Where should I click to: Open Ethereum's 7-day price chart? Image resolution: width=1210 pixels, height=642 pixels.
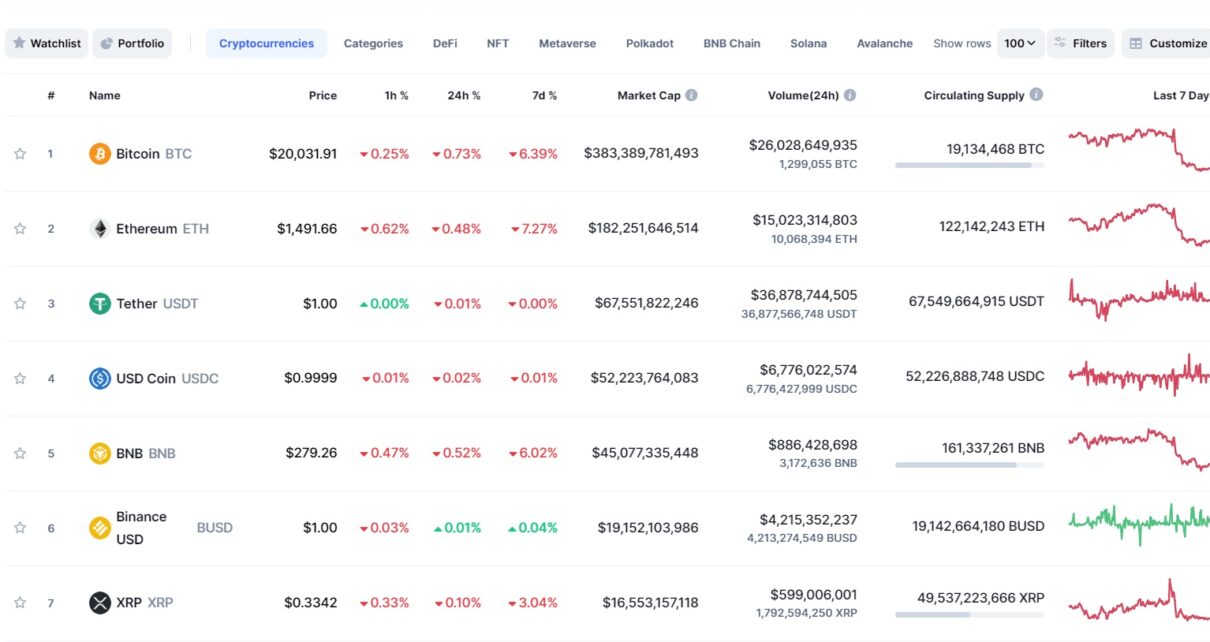click(1139, 225)
